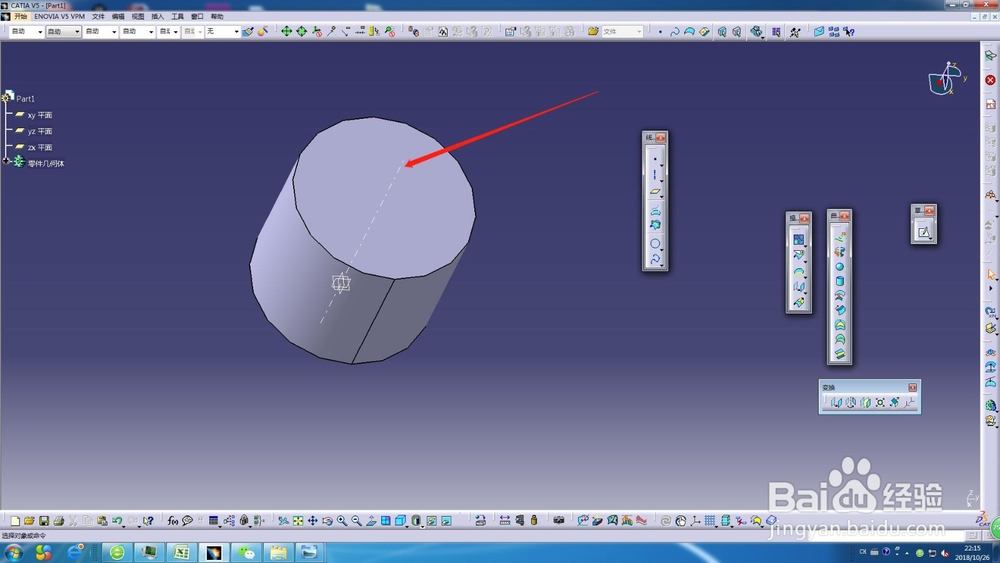
Task: Open the 视图 menu
Action: pyautogui.click(x=138, y=17)
